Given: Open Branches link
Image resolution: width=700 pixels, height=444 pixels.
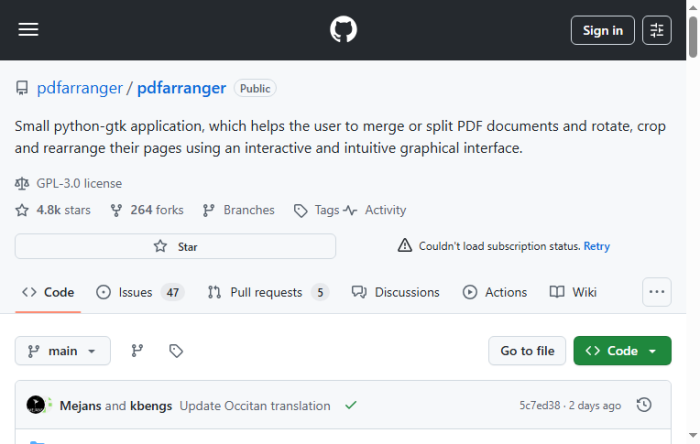Looking at the screenshot, I should tap(249, 210).
